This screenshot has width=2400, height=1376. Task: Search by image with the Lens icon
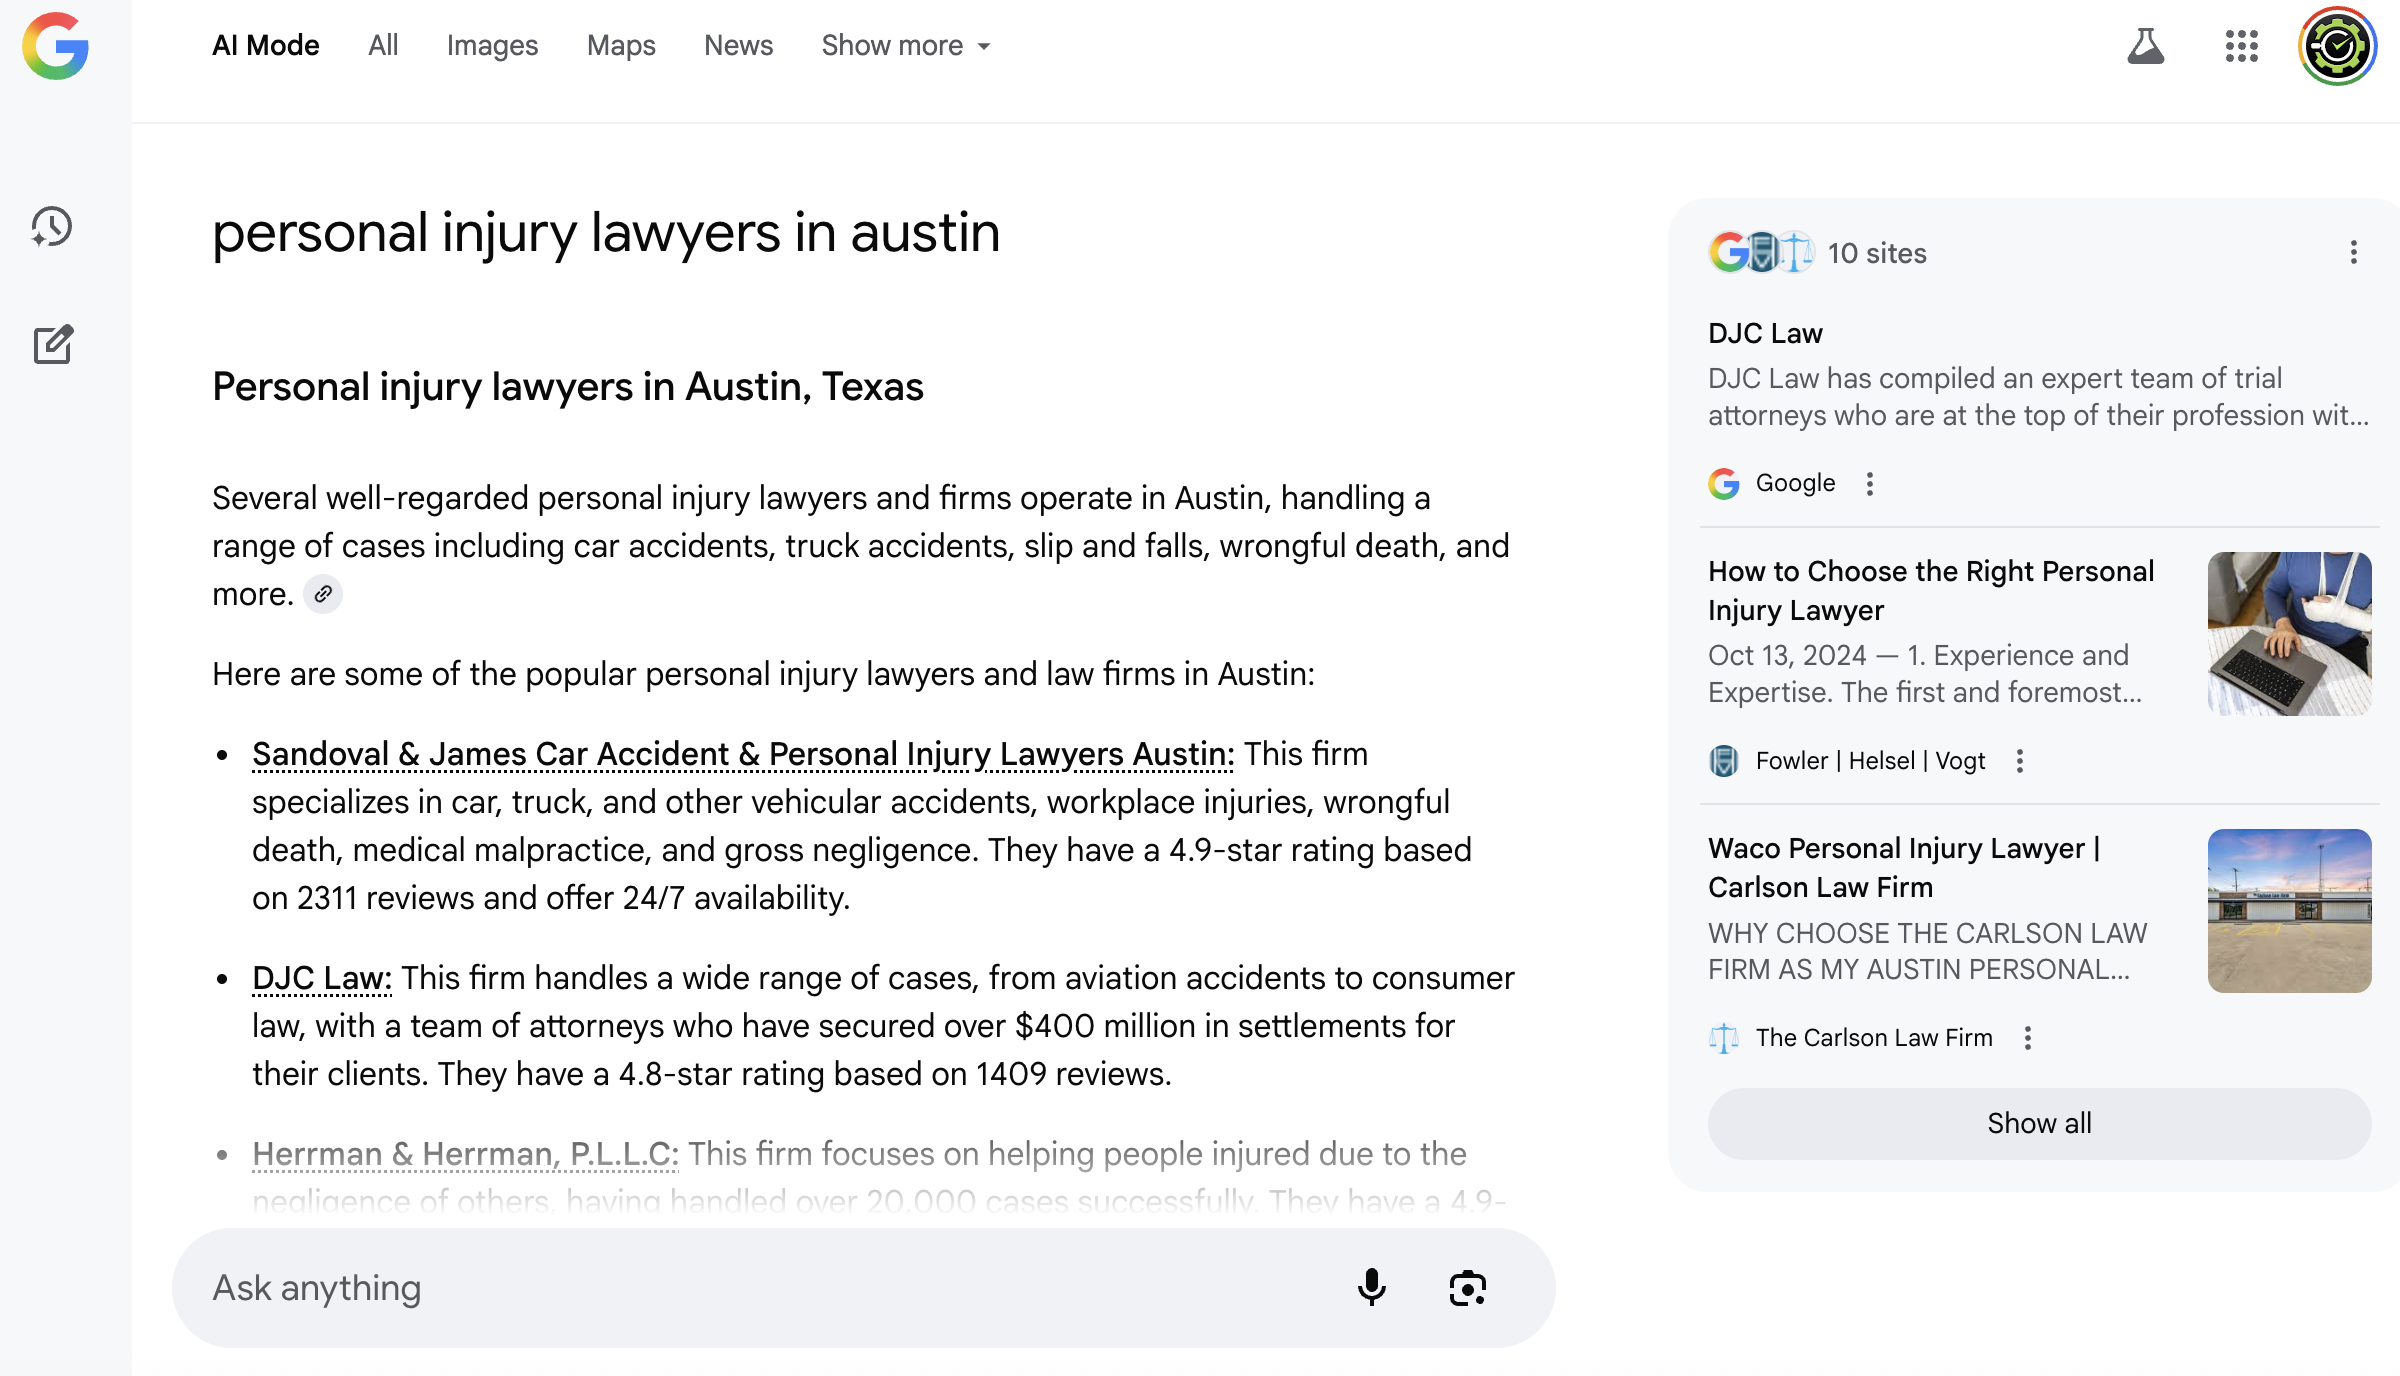[1467, 1288]
